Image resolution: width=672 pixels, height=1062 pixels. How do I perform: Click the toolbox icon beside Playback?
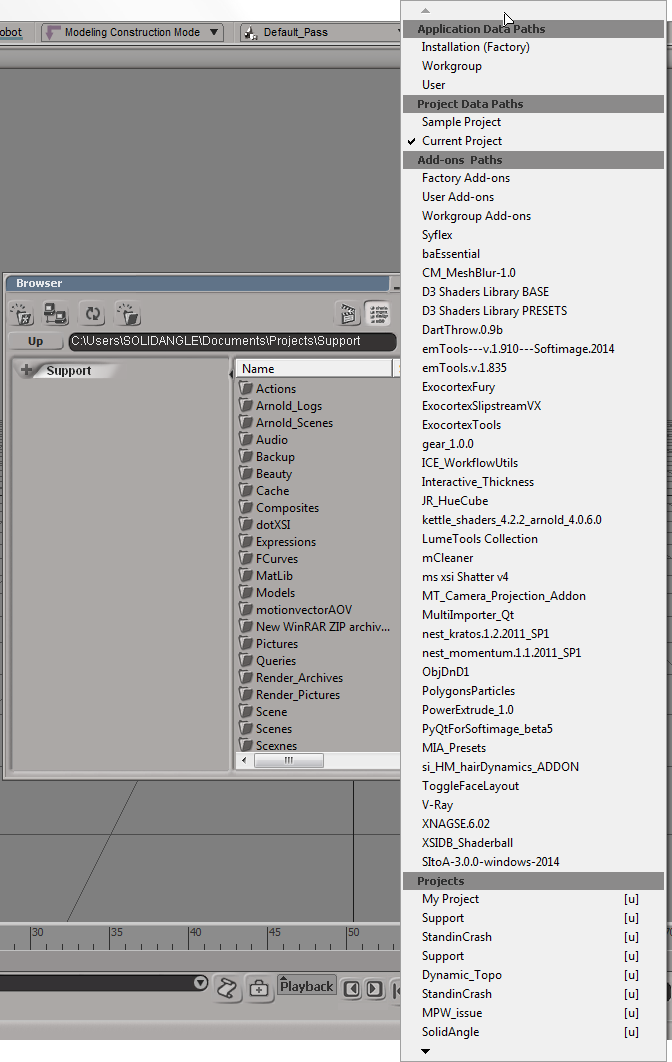point(259,988)
